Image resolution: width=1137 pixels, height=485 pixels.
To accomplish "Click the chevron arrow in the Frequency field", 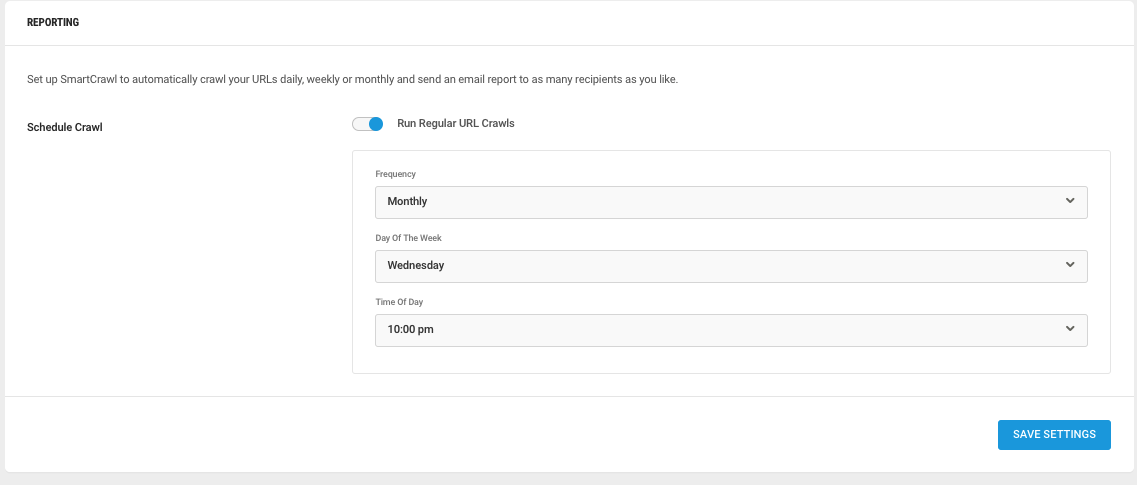I will (x=1070, y=201).
